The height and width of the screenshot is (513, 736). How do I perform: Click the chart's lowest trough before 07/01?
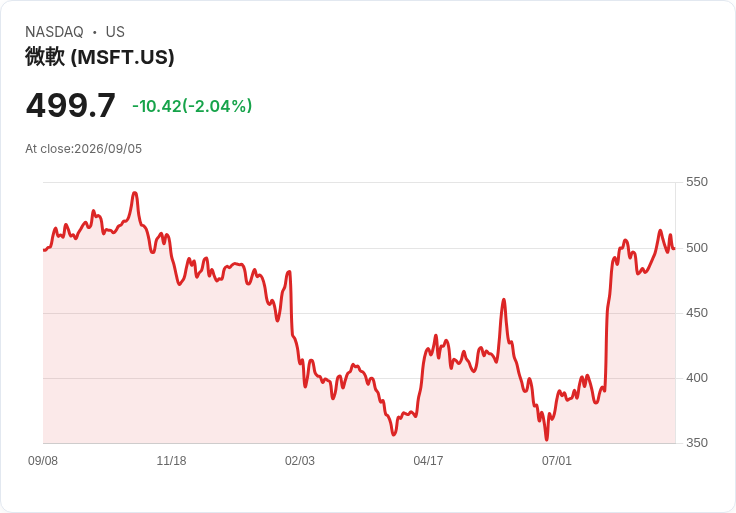(x=546, y=439)
